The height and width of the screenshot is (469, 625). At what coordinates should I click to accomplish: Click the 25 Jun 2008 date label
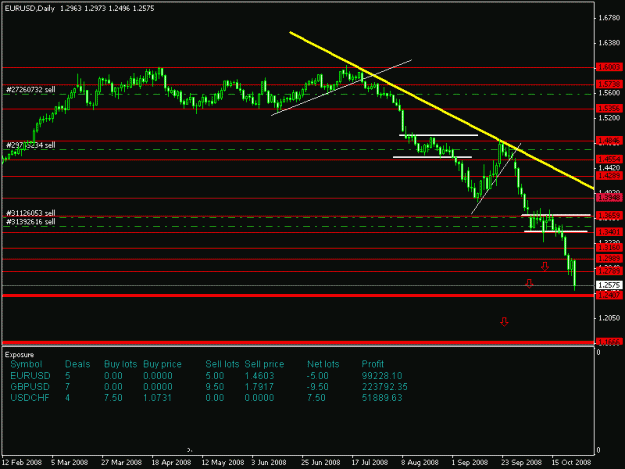(x=321, y=462)
